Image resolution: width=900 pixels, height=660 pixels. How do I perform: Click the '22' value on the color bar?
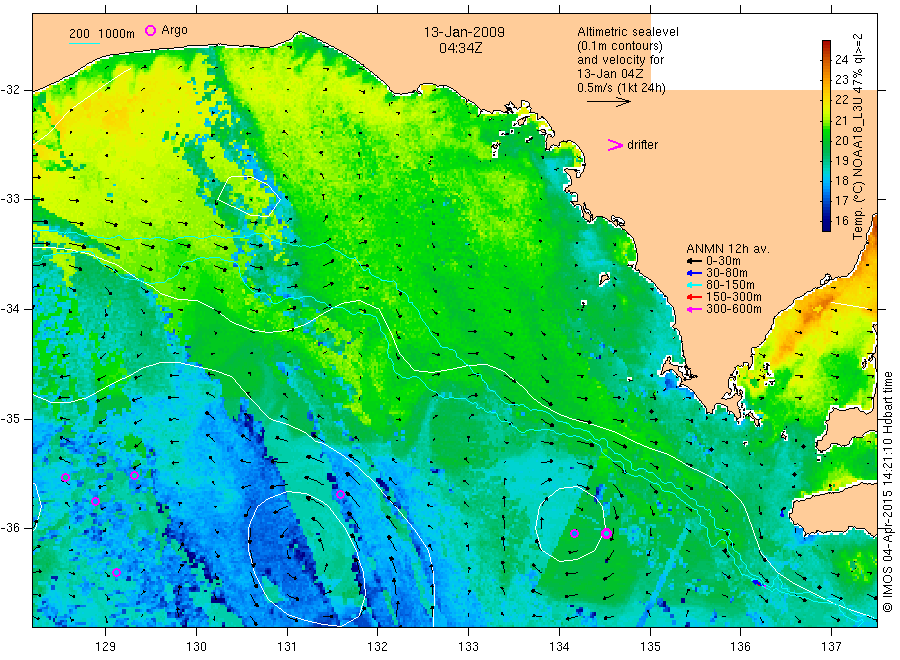(841, 100)
